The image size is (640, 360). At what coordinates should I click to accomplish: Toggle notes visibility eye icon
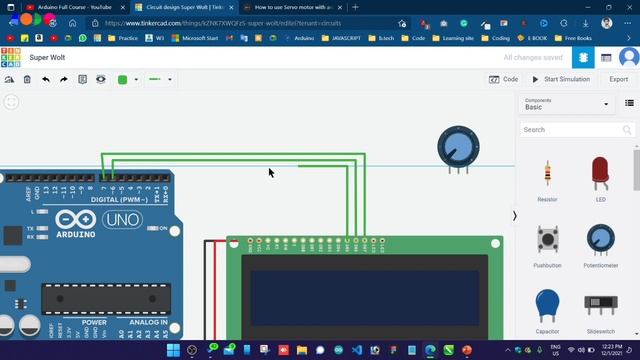tap(101, 79)
